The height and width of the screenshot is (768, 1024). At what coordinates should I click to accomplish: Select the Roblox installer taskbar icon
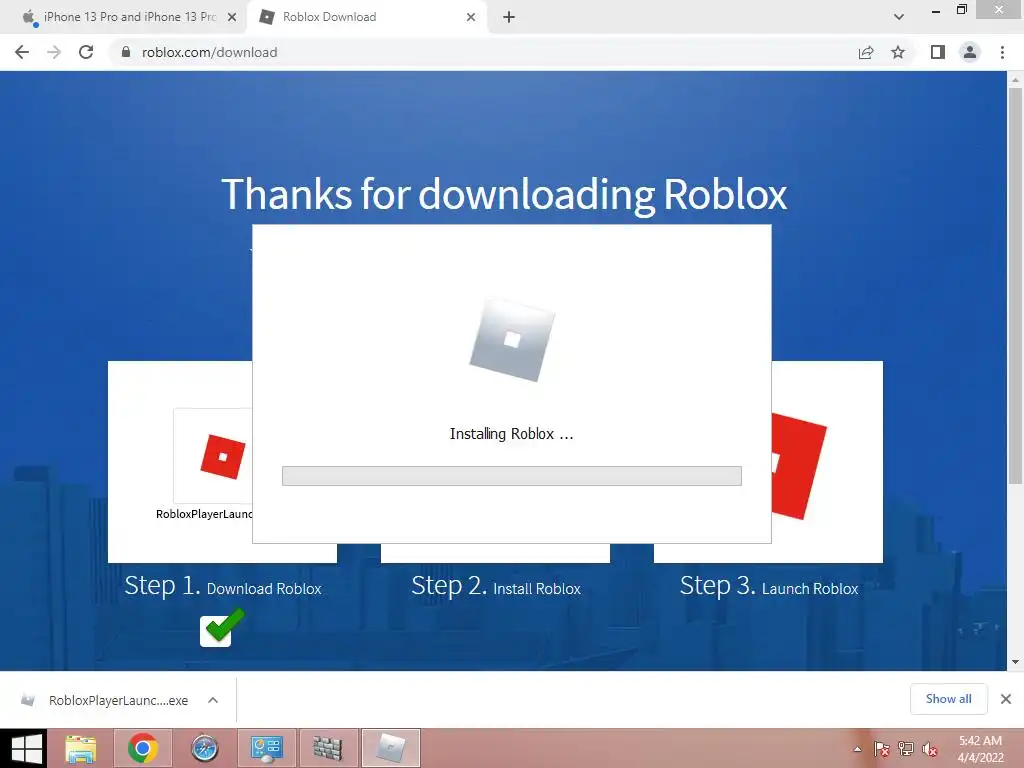pos(391,748)
